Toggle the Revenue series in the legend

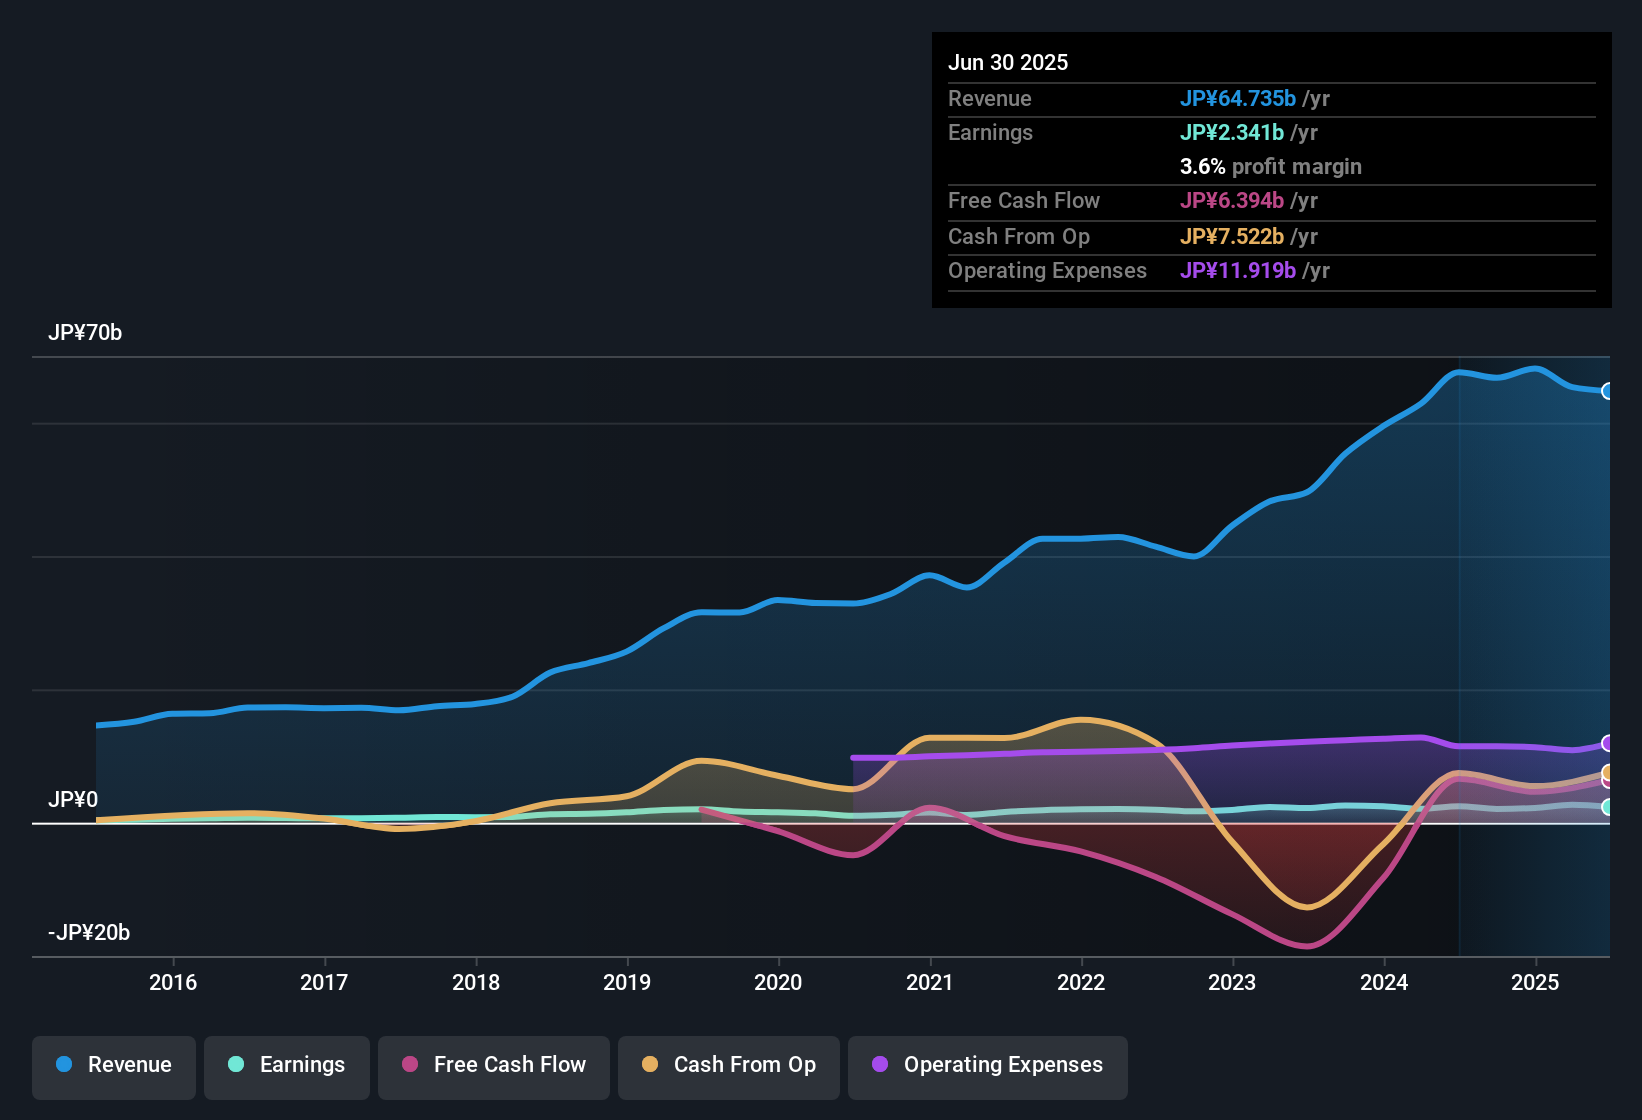pyautogui.click(x=114, y=1065)
